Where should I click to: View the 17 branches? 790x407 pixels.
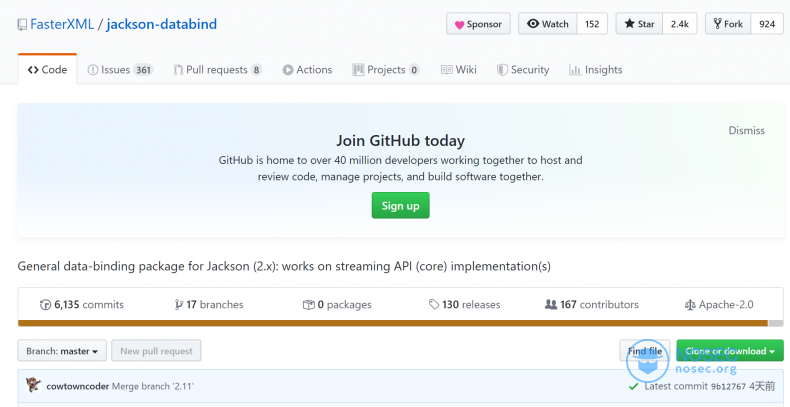pyautogui.click(x=209, y=305)
